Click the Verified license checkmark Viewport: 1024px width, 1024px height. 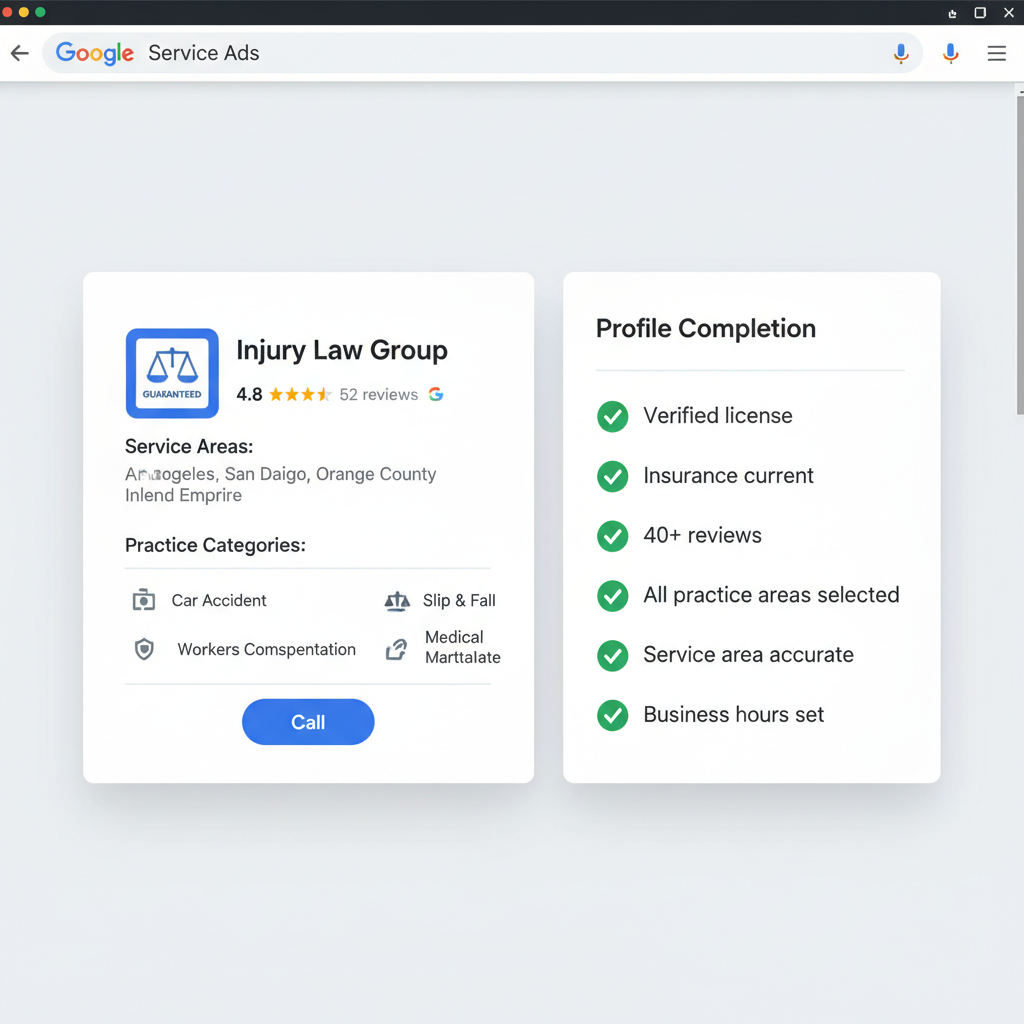coord(613,416)
